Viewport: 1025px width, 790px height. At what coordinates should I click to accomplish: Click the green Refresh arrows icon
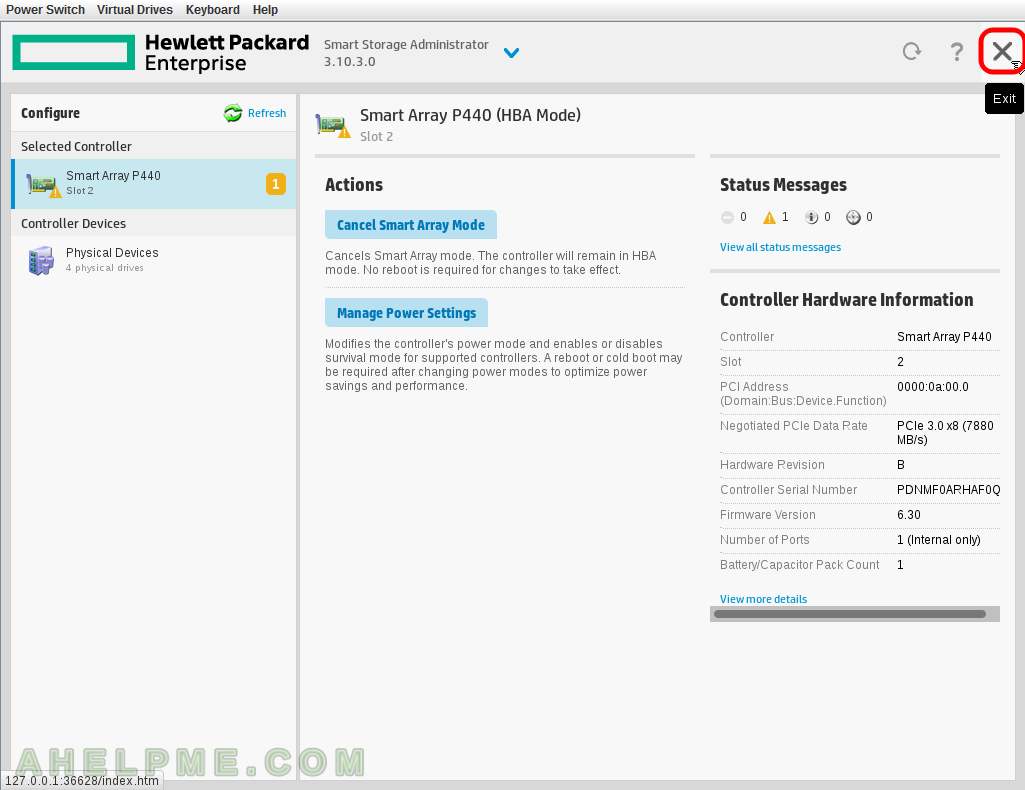[x=233, y=113]
